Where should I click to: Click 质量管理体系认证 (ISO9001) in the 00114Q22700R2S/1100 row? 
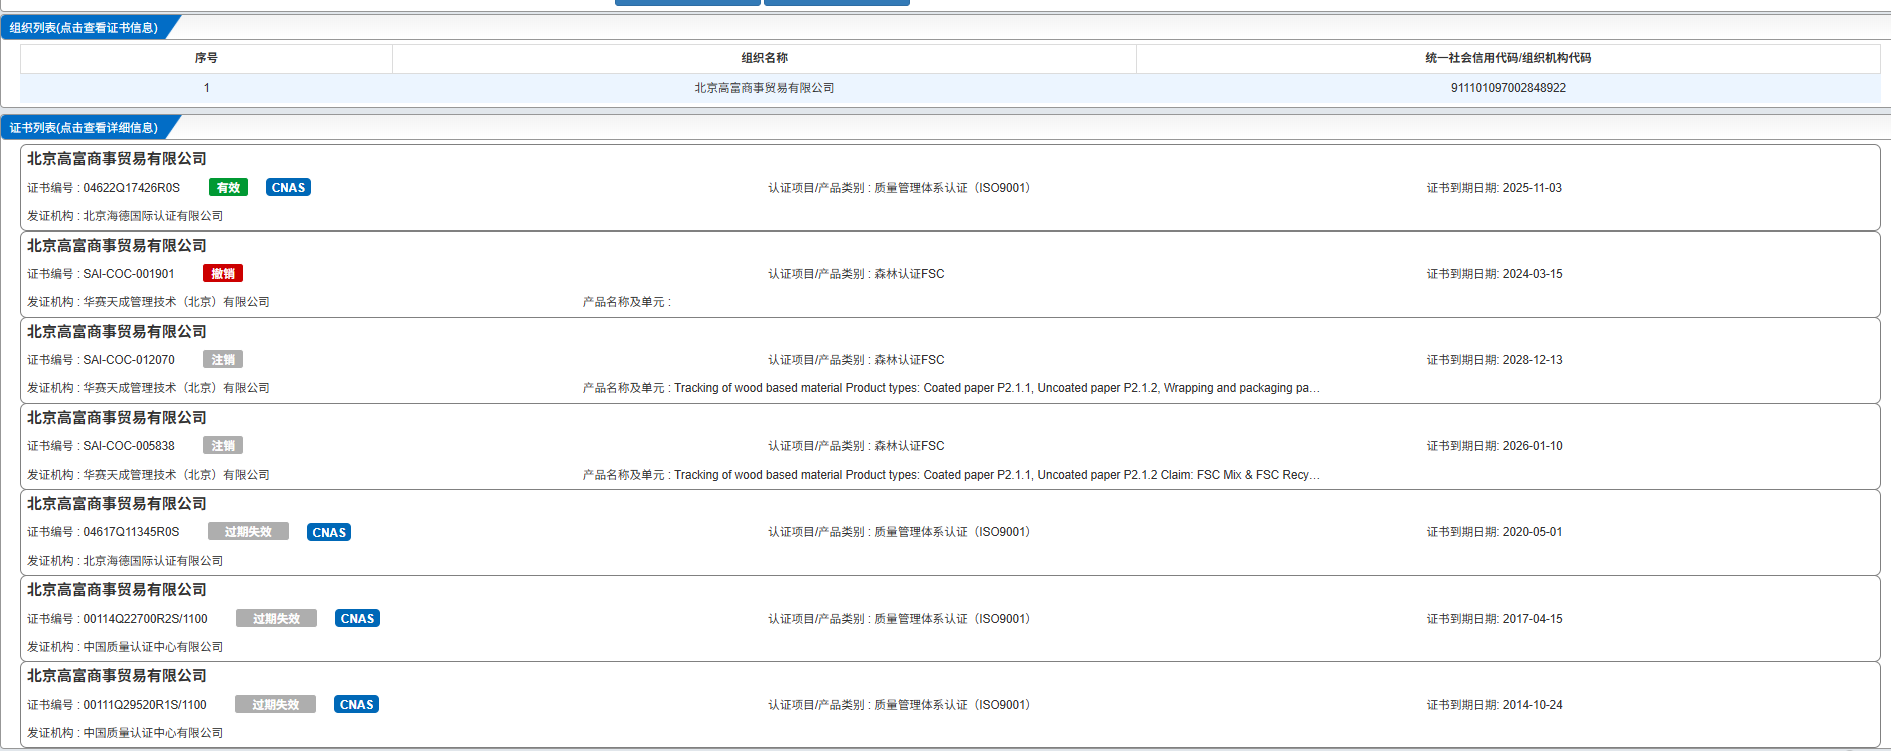pos(953,619)
